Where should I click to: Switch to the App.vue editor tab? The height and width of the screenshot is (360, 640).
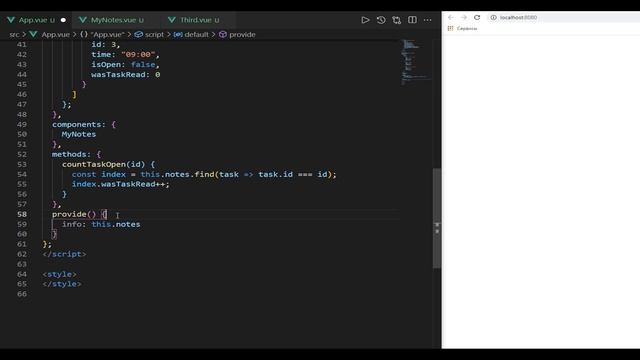37,20
